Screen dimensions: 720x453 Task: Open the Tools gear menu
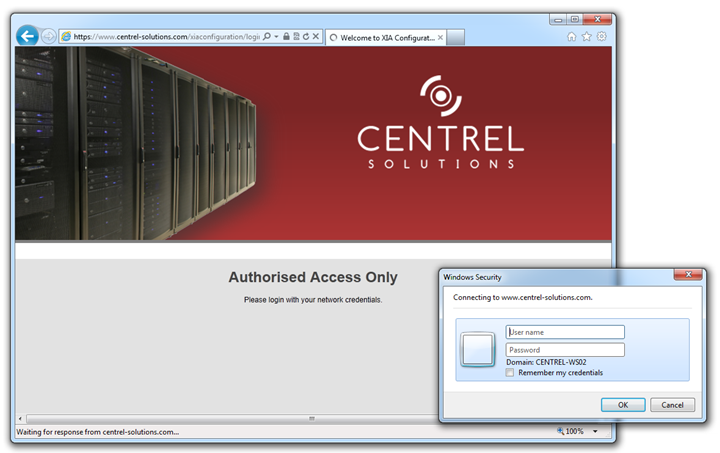[602, 36]
